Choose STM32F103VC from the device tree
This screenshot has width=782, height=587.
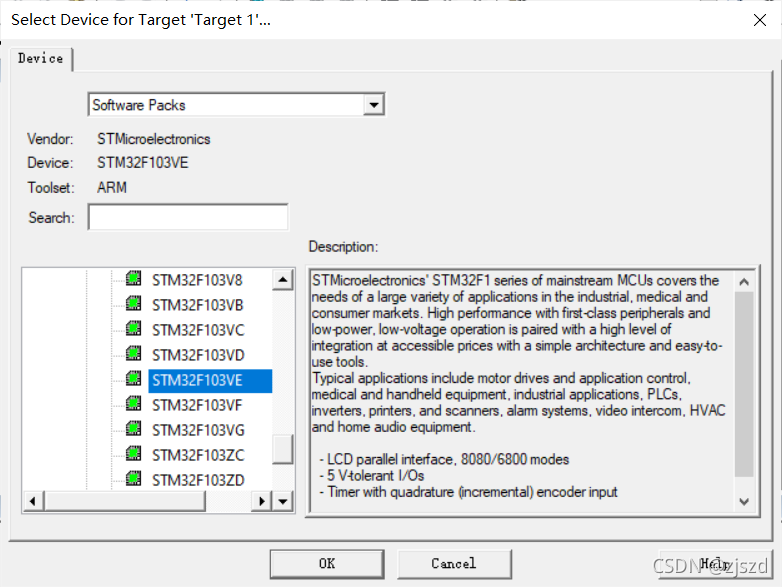(x=198, y=330)
